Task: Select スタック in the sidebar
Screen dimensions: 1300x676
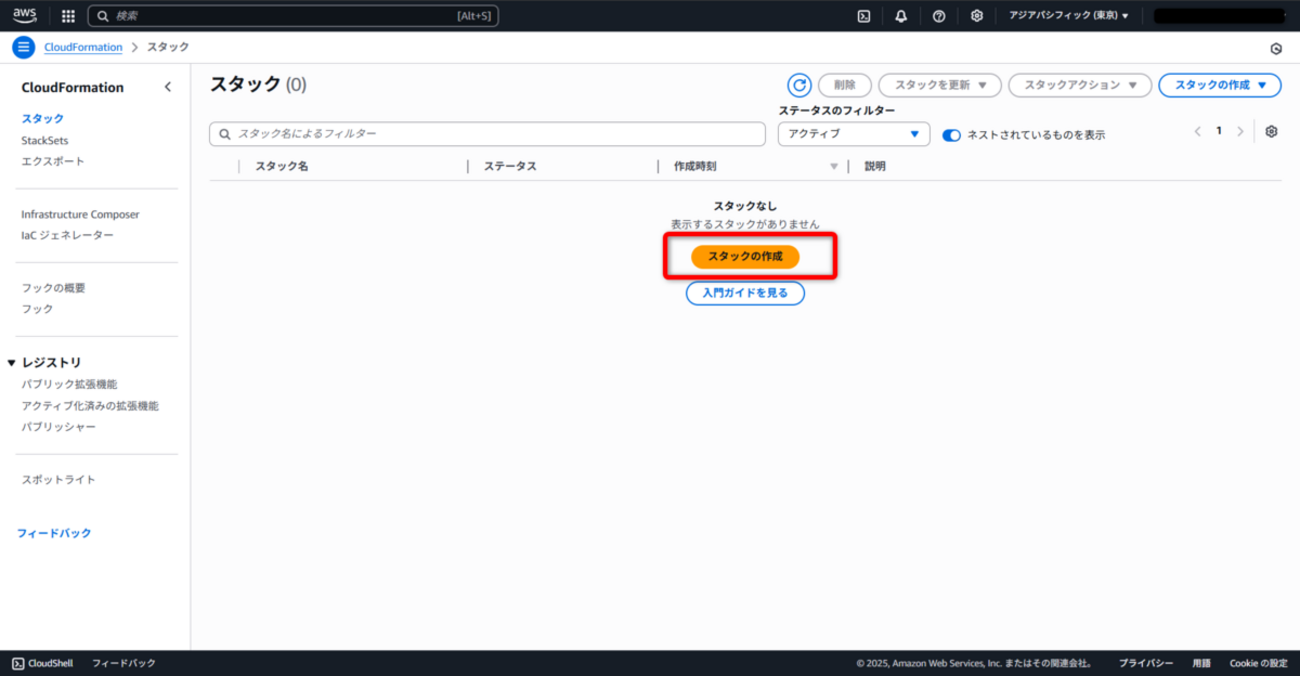Action: coord(42,118)
